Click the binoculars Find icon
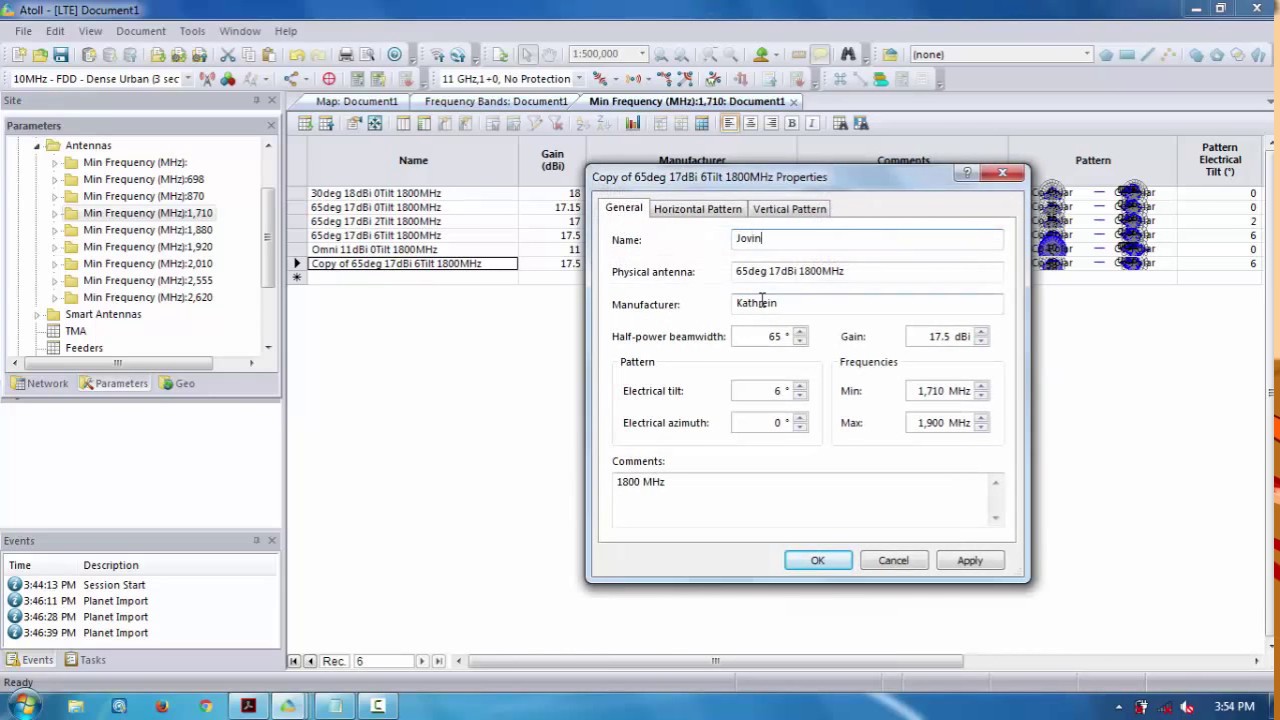Image resolution: width=1280 pixels, height=720 pixels. coord(848,55)
